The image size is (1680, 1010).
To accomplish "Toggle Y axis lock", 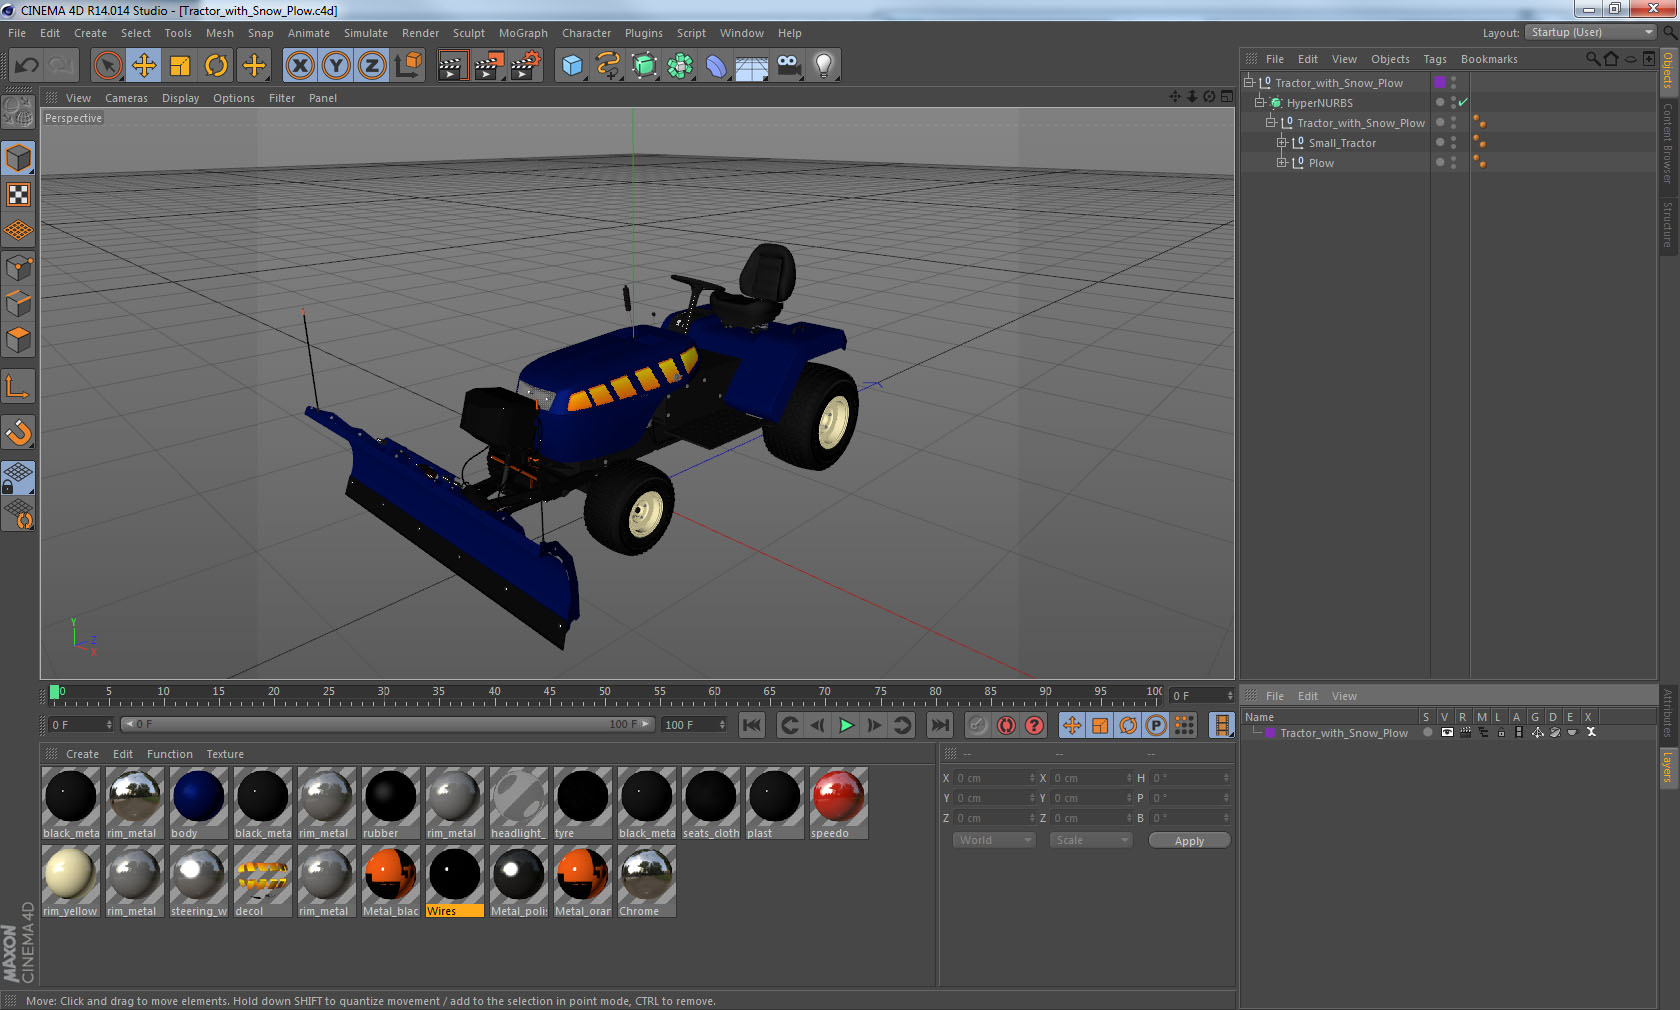I will pos(336,66).
